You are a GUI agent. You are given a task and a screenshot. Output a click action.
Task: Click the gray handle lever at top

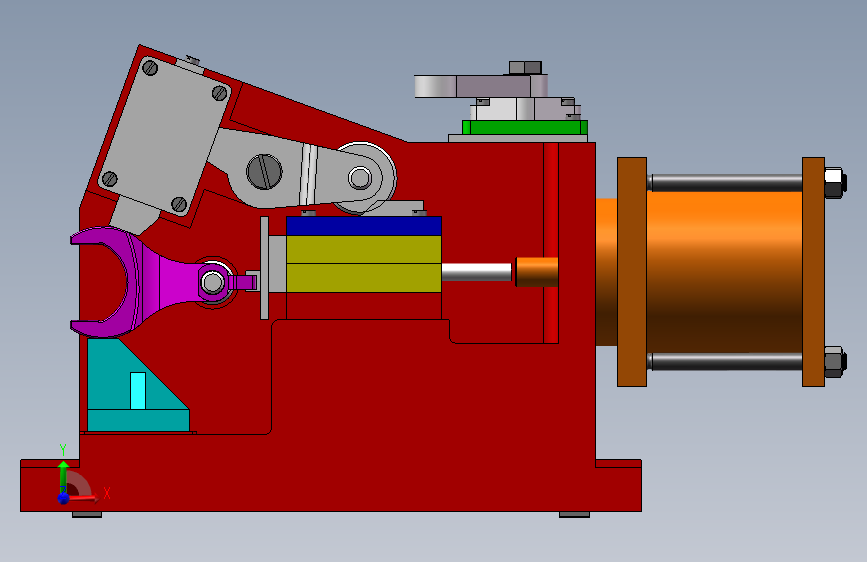coord(481,86)
